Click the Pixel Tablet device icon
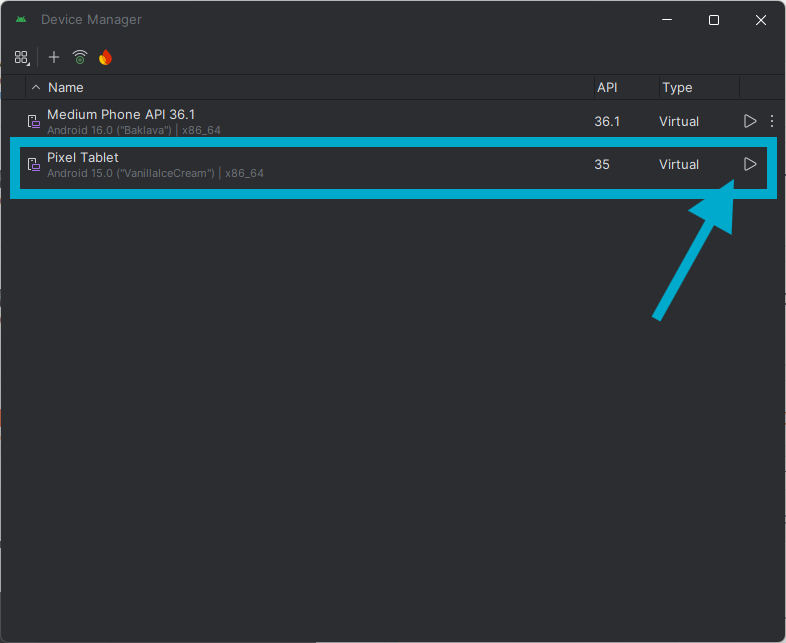The image size is (786, 643). click(33, 165)
